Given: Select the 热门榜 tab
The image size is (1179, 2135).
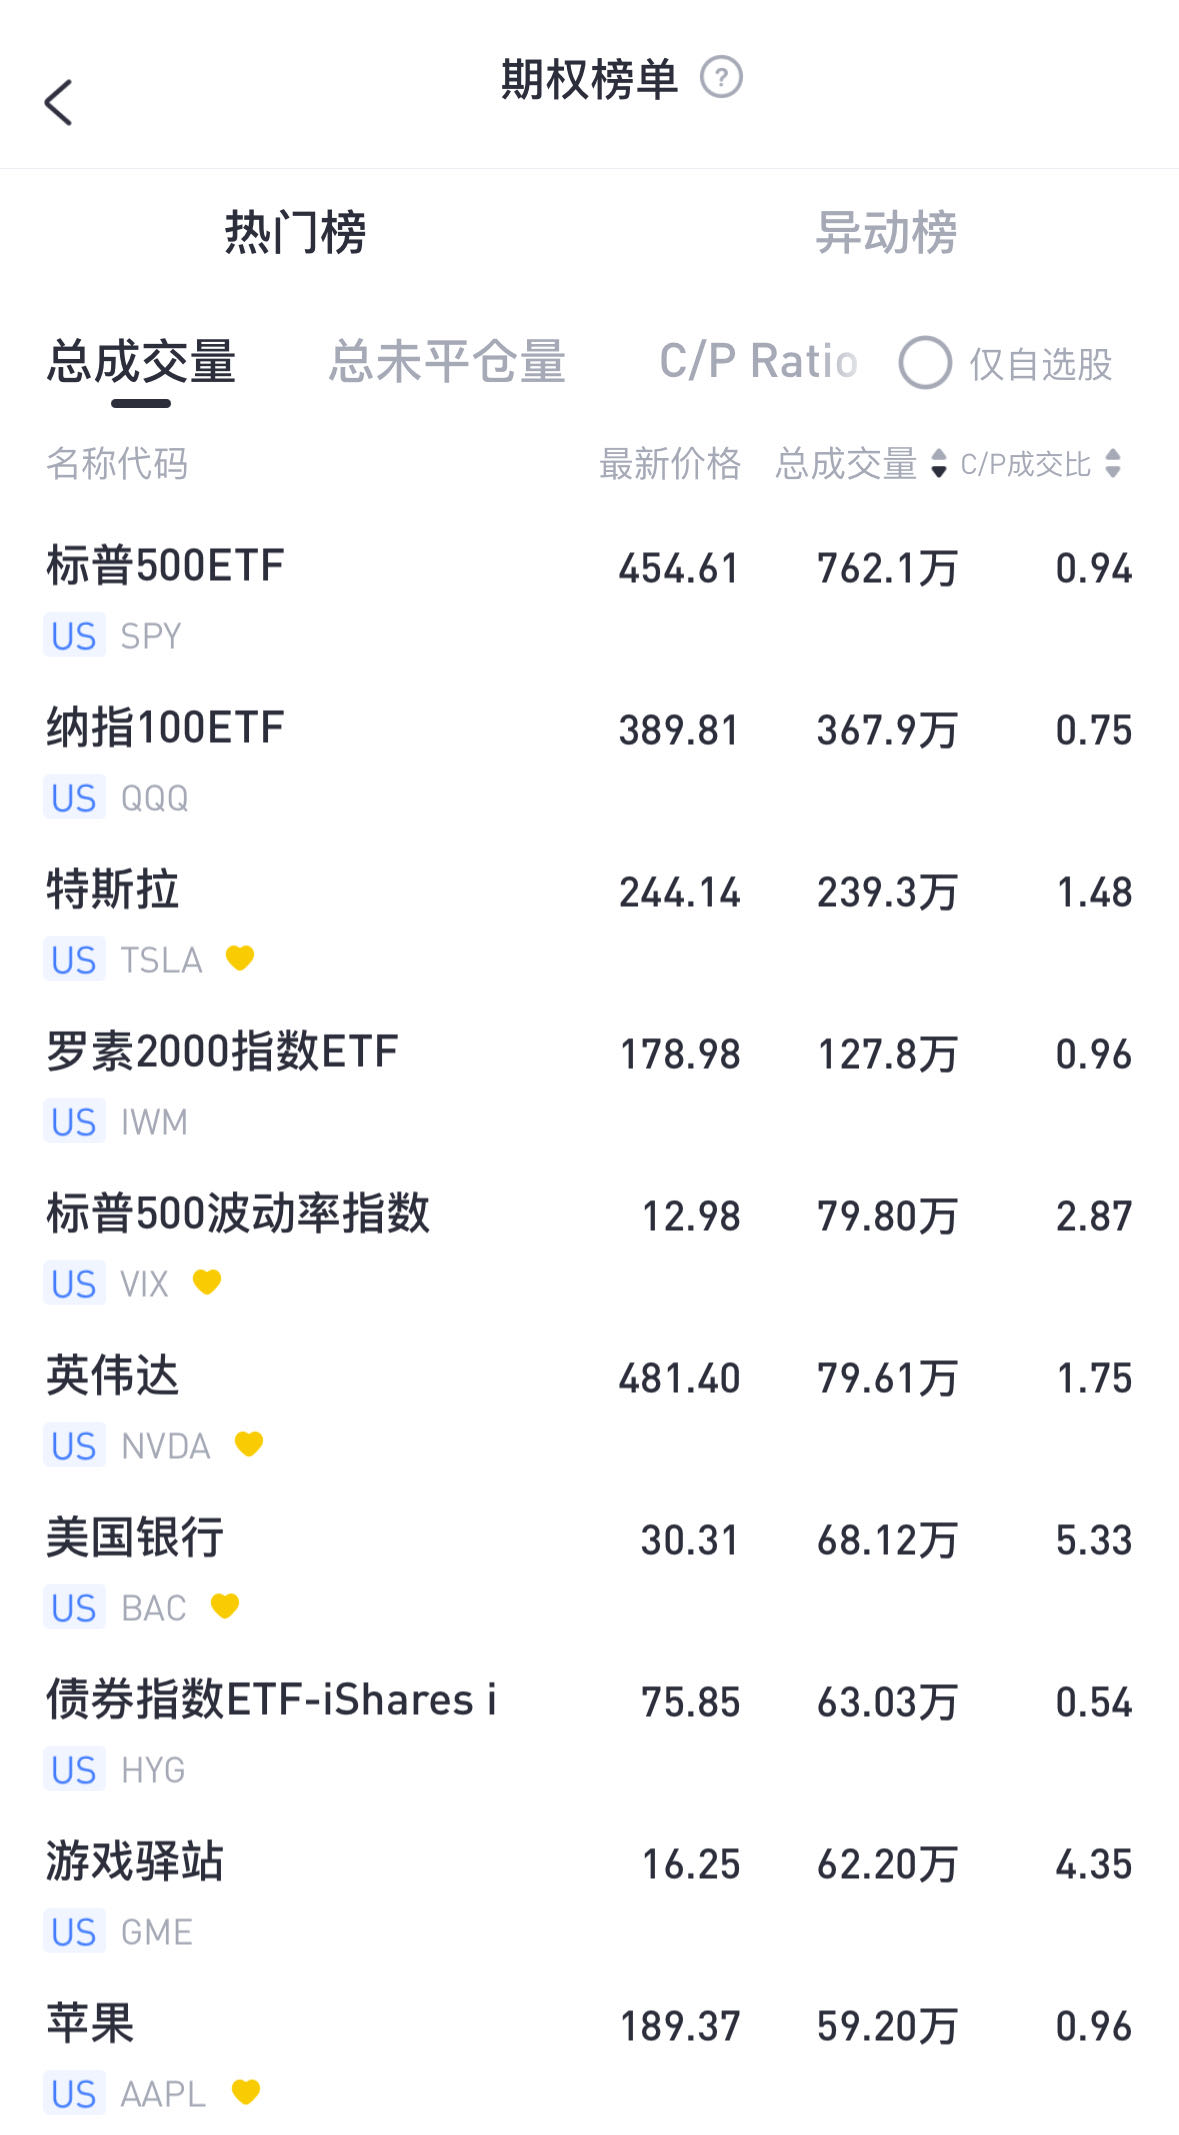Looking at the screenshot, I should (x=295, y=233).
